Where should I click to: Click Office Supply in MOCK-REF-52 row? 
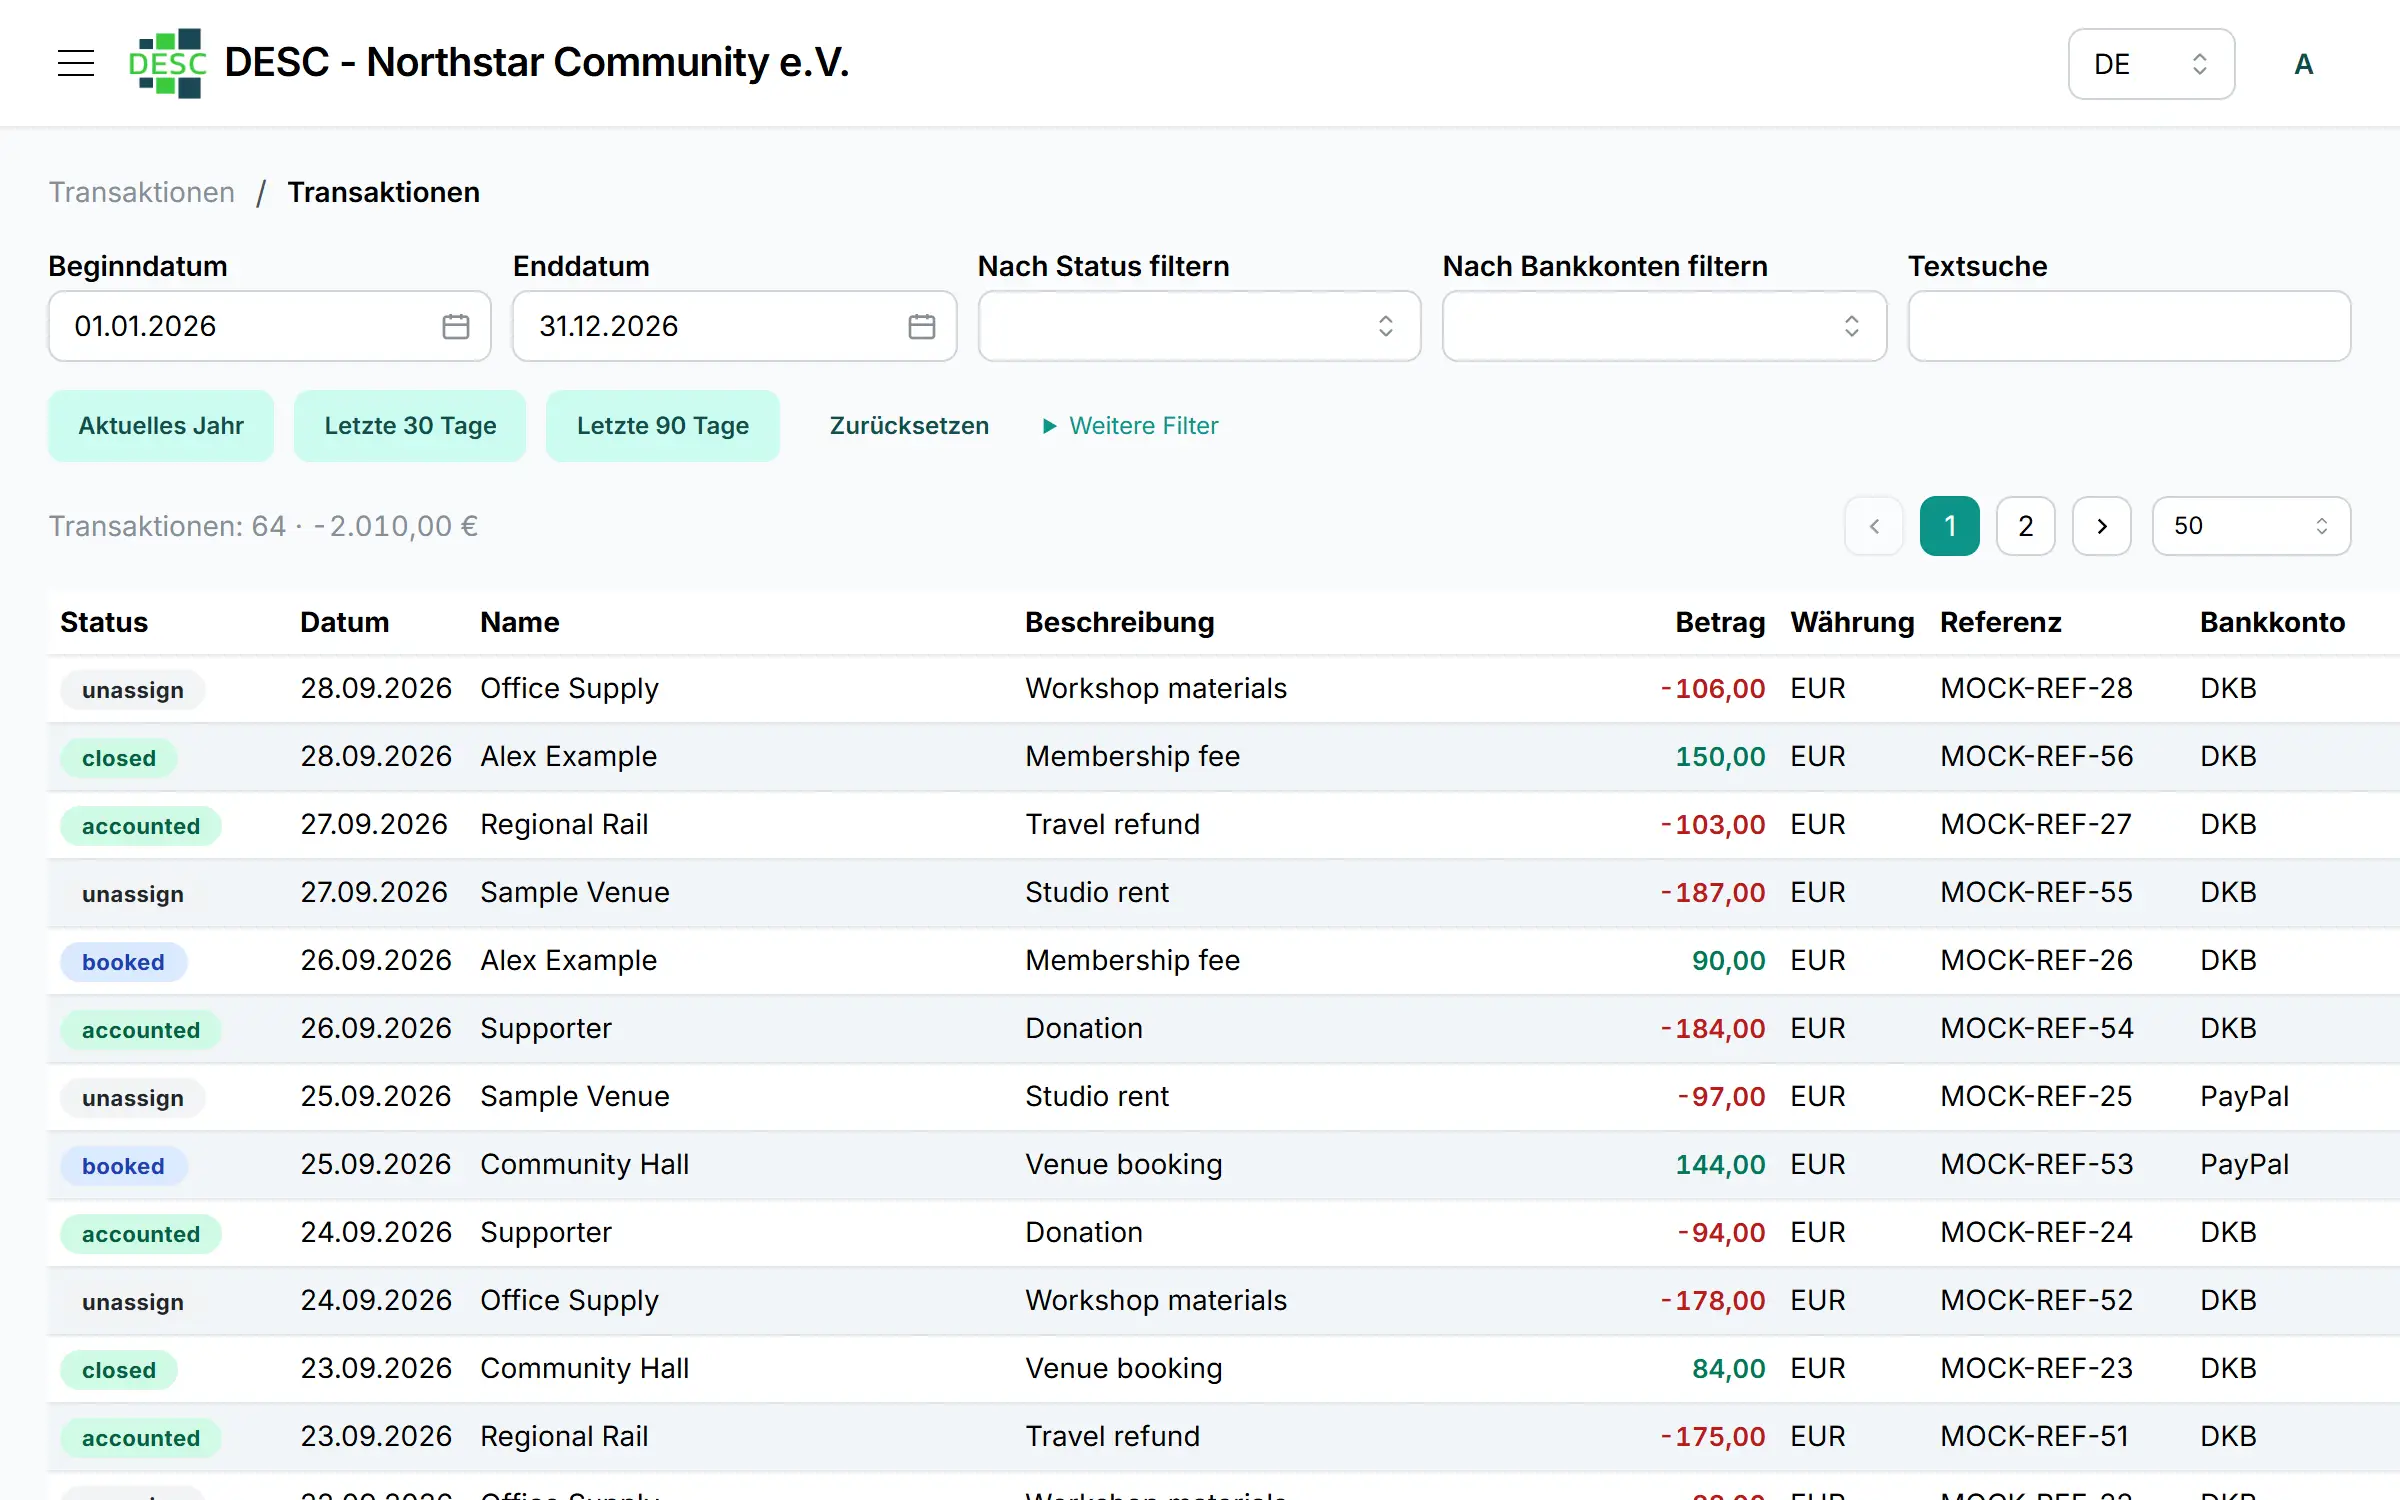click(x=569, y=1300)
